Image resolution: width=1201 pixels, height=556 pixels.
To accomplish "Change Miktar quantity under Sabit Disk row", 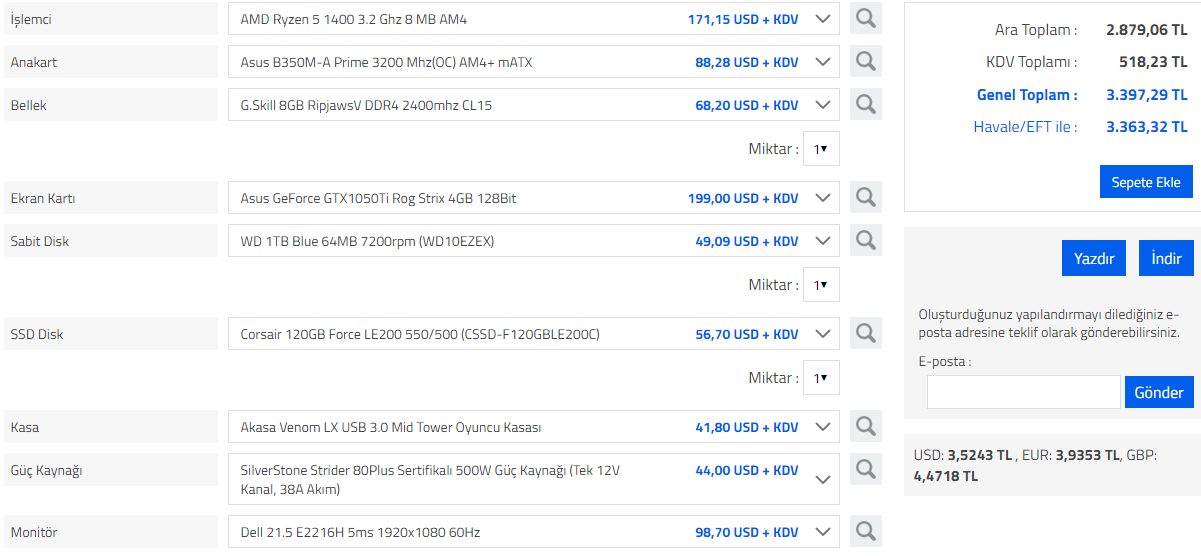I will pyautogui.click(x=821, y=285).
